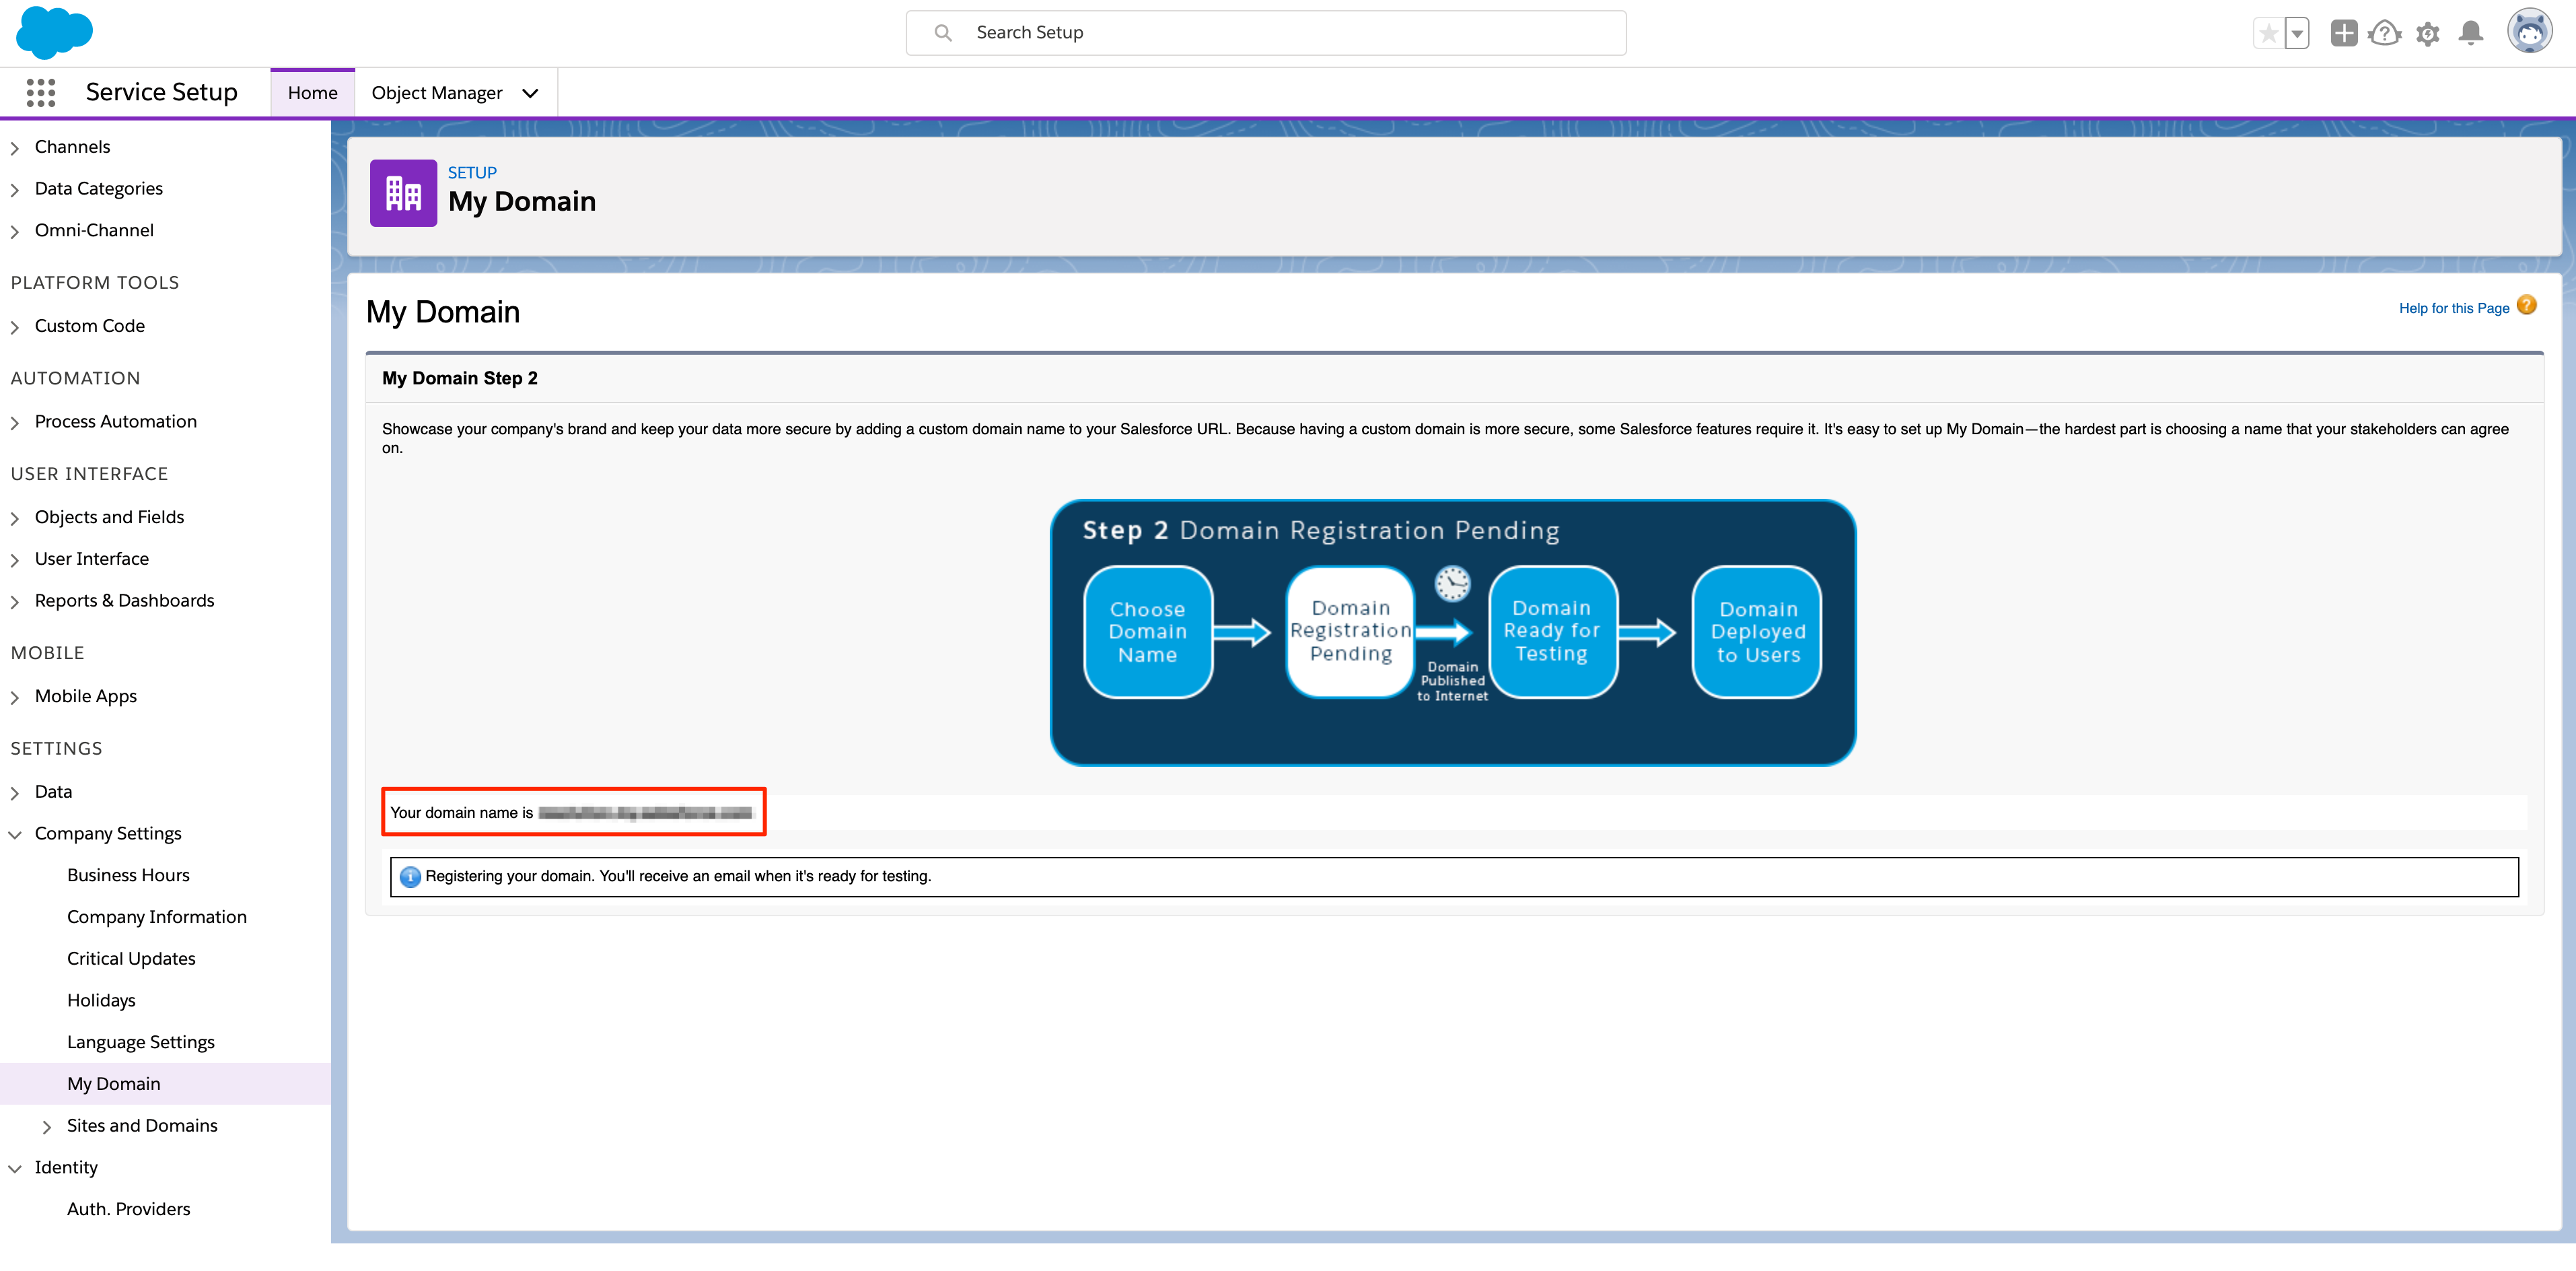The width and height of the screenshot is (2576, 1271).
Task: Click the Domain Deployed to Users box
Action: coord(1757,632)
